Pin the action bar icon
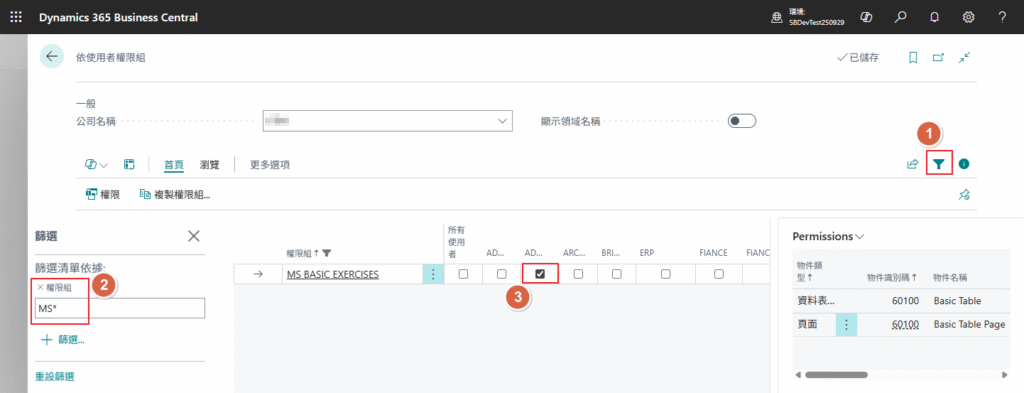The image size is (1024, 393). click(x=964, y=194)
